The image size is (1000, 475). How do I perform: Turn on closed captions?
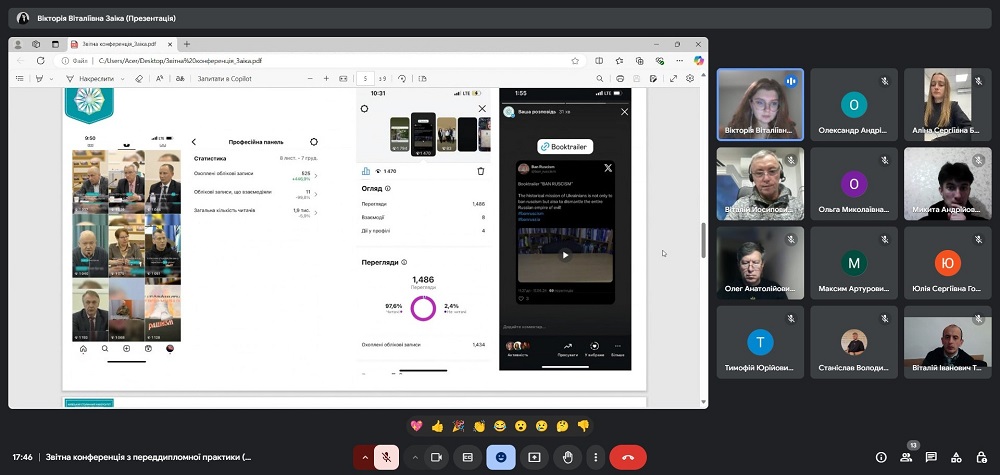click(x=467, y=457)
